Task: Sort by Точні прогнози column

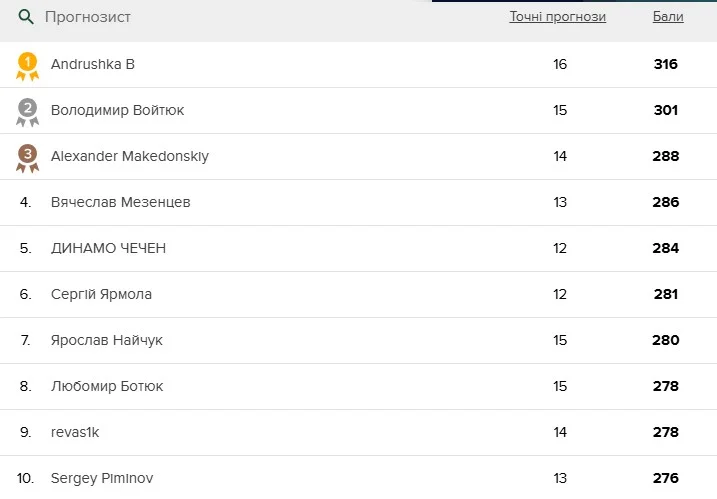Action: click(x=557, y=17)
